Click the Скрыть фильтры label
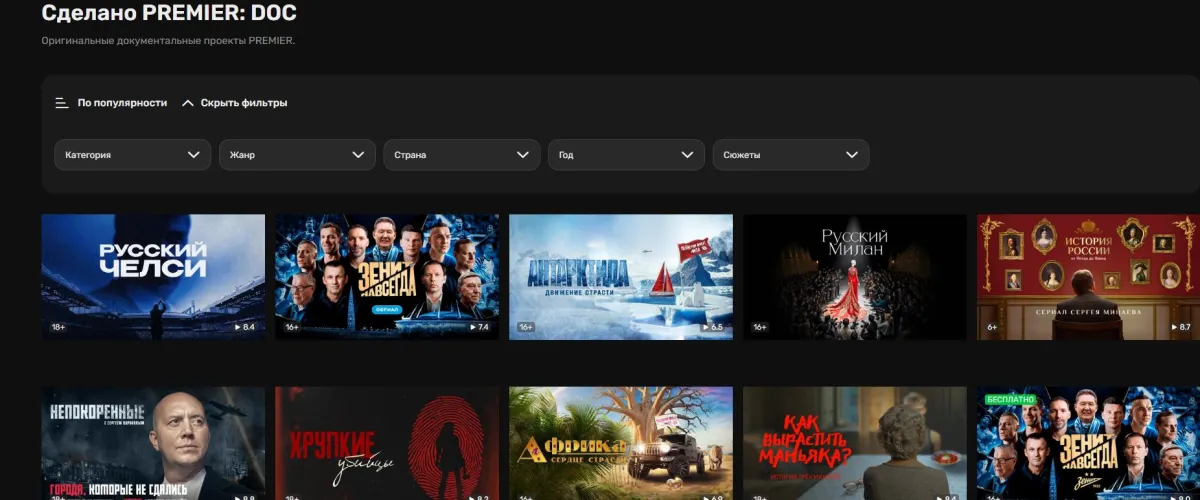The width and height of the screenshot is (1200, 500). (244, 103)
